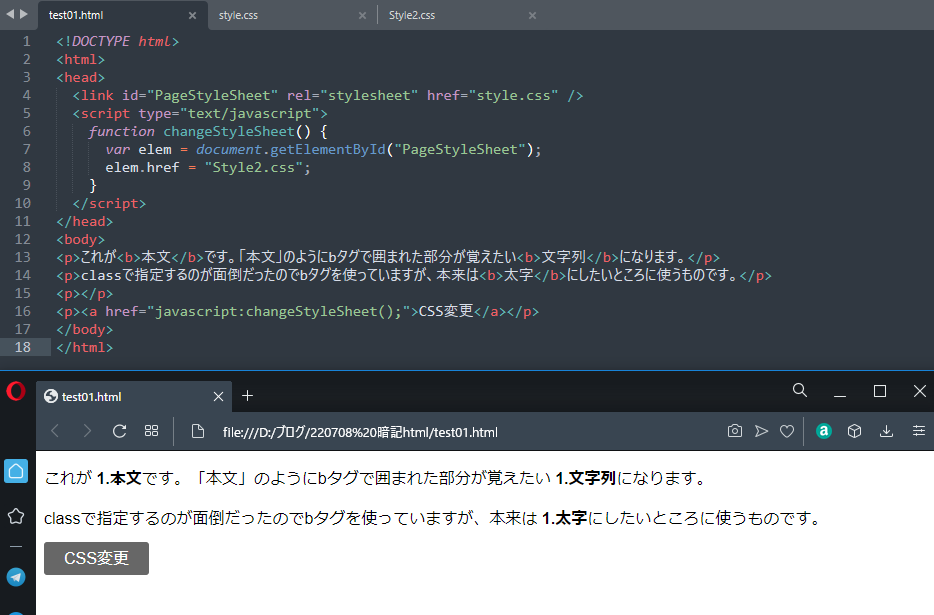Go to previous editor tab arrow

(x=10, y=14)
